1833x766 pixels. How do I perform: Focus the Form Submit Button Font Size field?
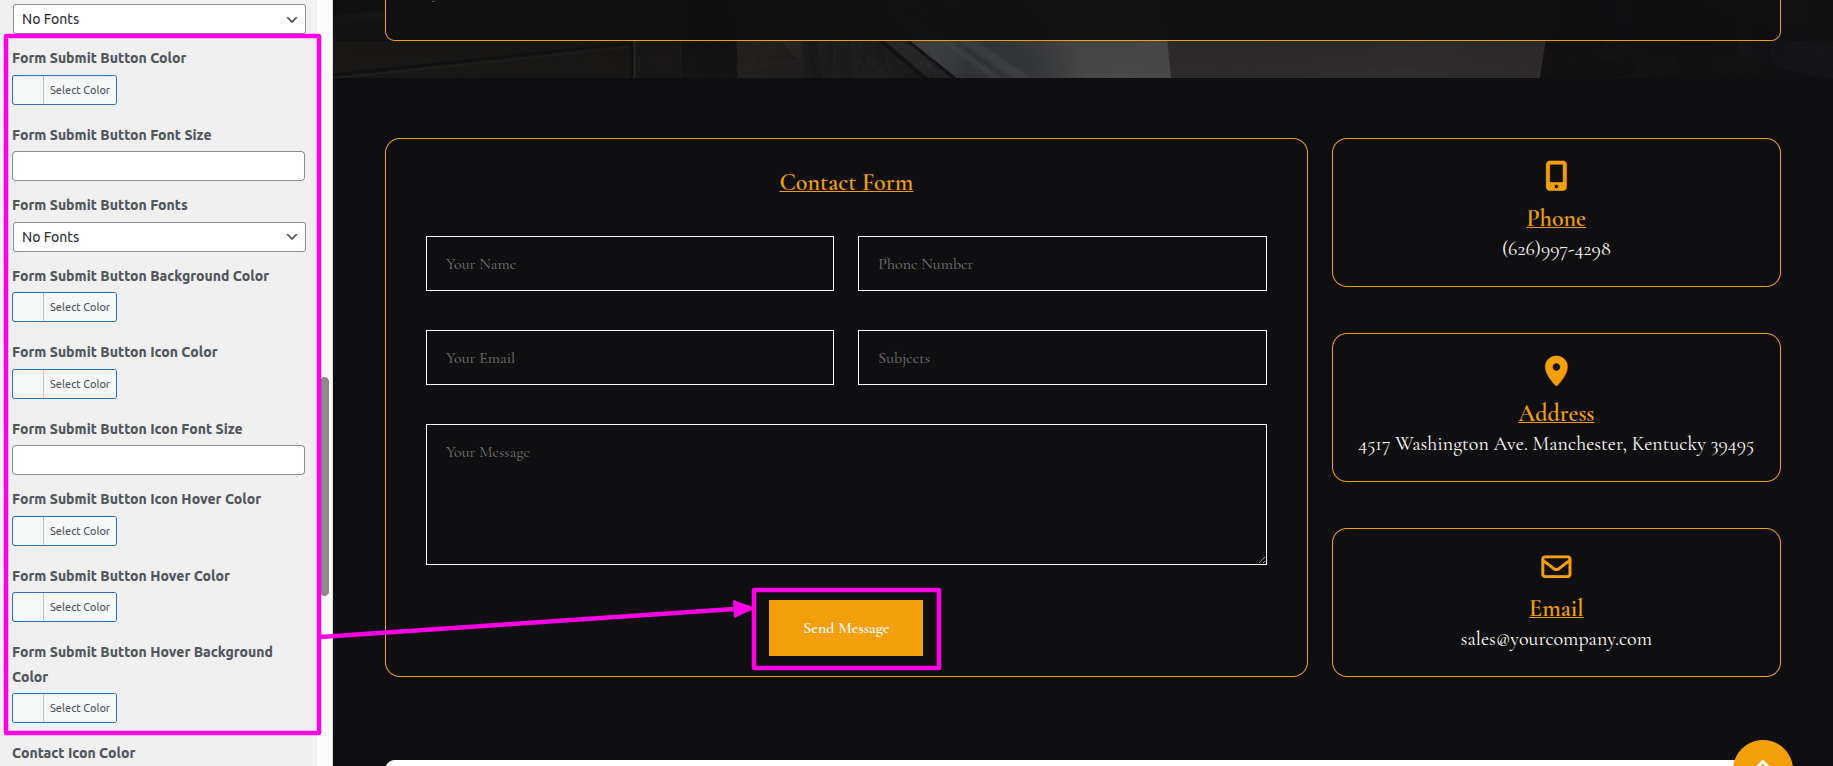tap(158, 166)
